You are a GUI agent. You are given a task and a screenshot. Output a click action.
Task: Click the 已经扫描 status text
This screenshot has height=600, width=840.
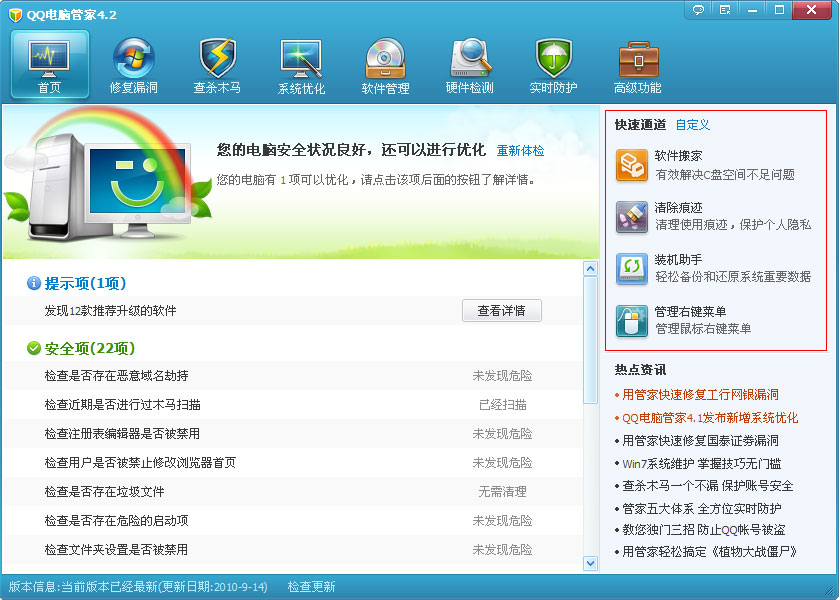point(502,404)
